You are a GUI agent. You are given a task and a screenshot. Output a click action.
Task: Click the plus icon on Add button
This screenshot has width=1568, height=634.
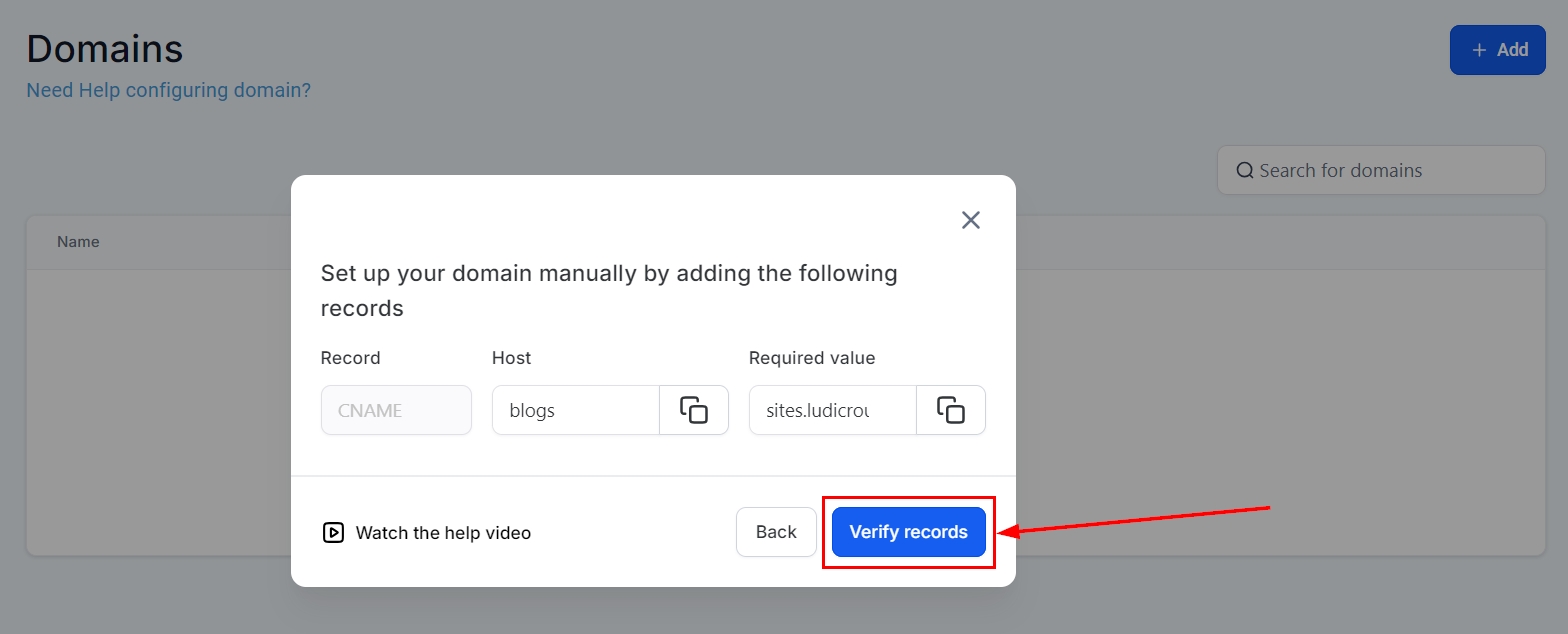1479,50
